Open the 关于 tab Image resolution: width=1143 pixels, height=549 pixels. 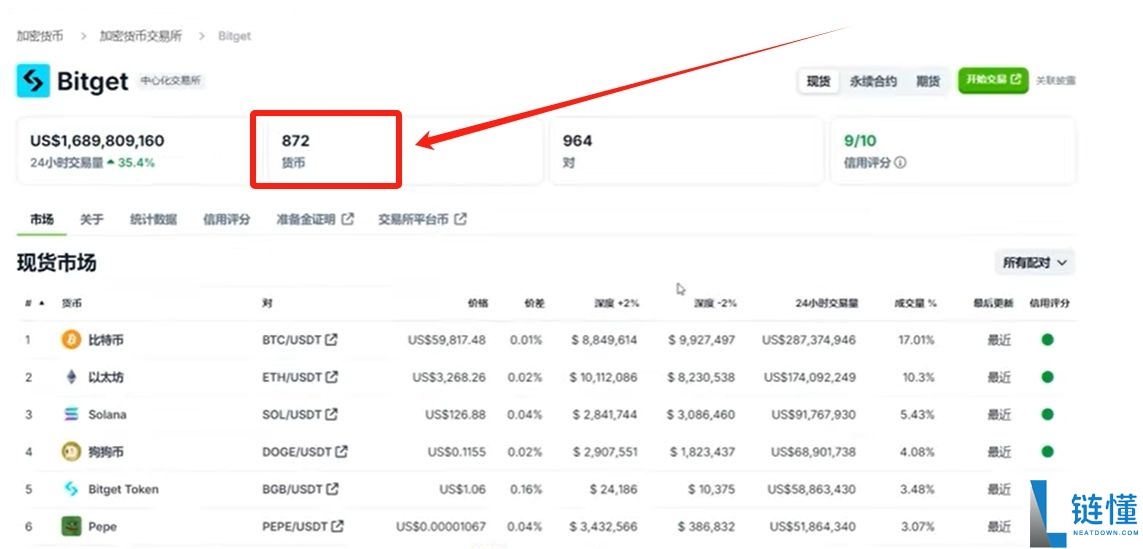pyautogui.click(x=91, y=219)
